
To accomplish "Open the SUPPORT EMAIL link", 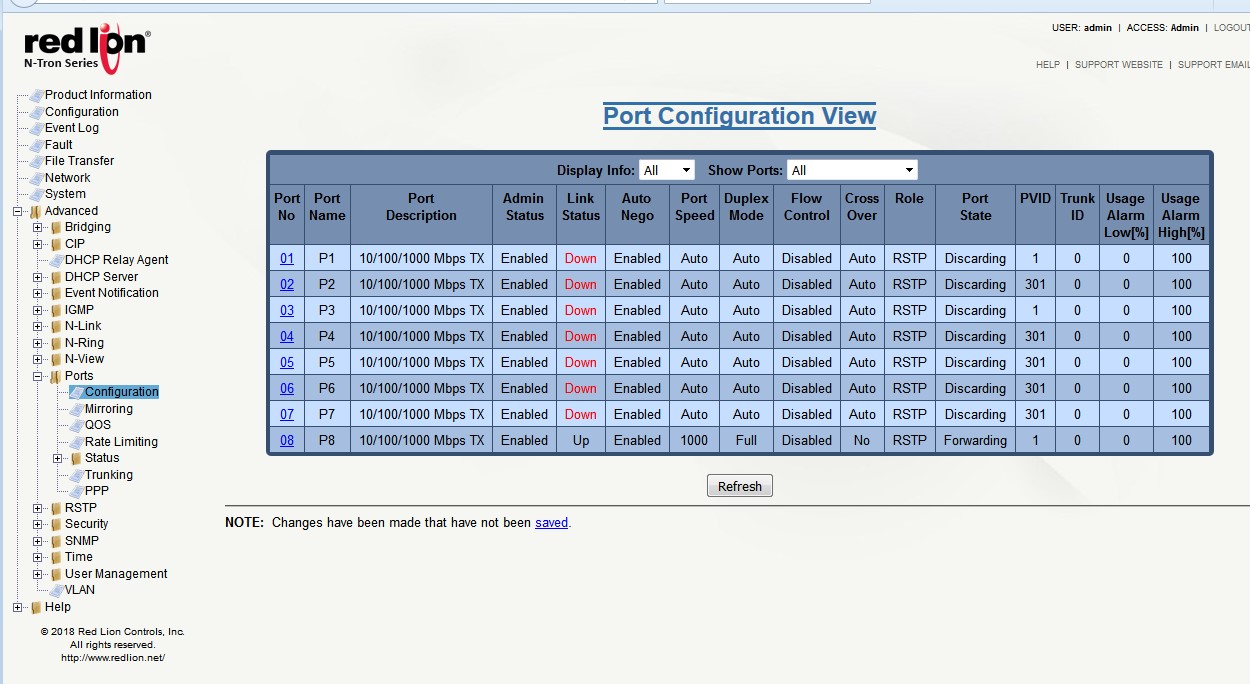I will coord(1214,65).
